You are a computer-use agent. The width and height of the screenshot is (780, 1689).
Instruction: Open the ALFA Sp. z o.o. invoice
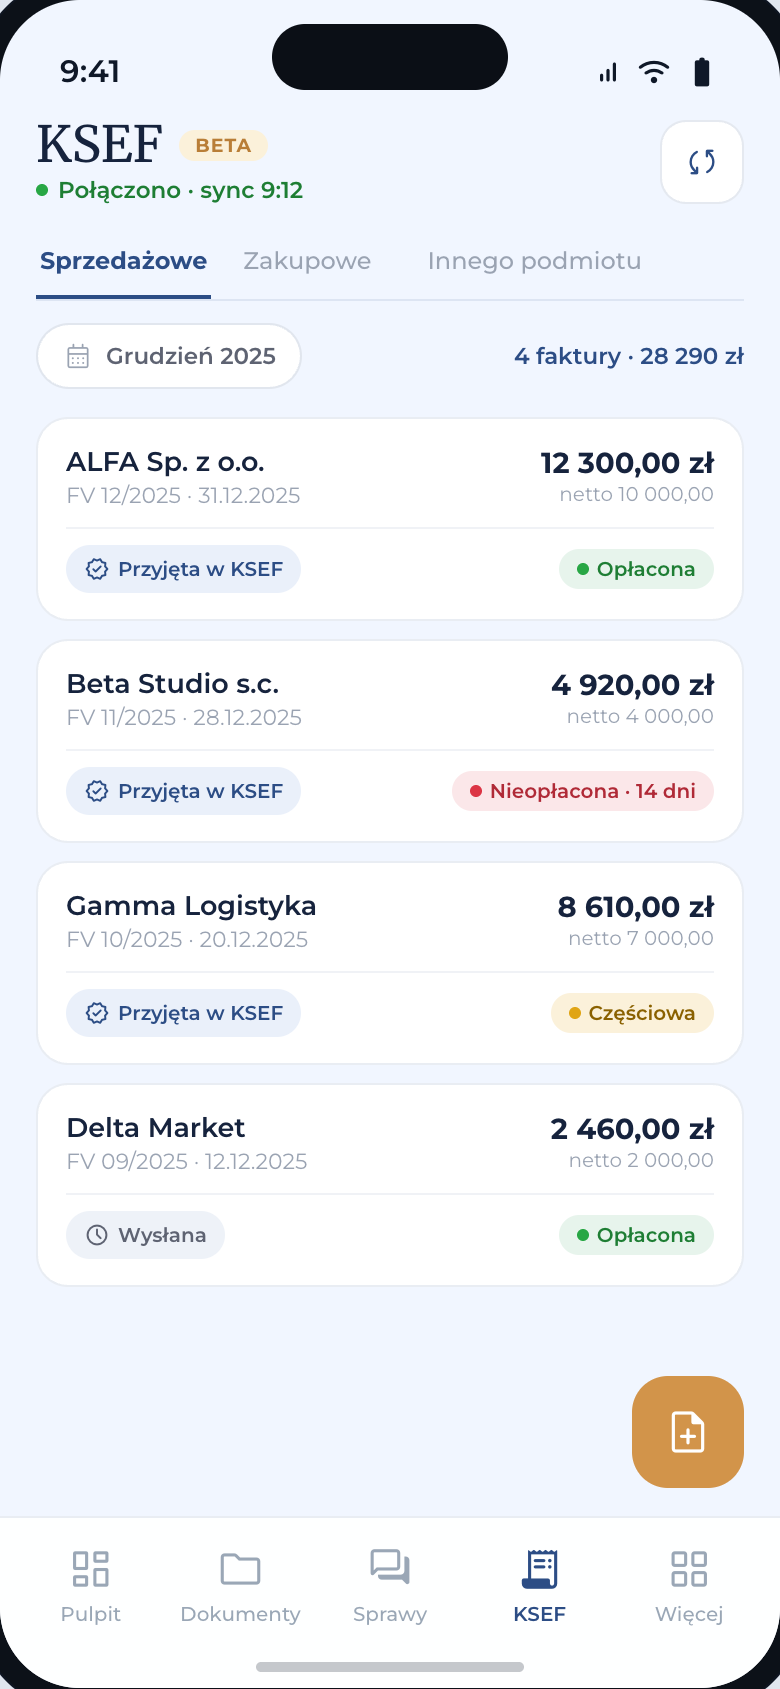(x=390, y=519)
